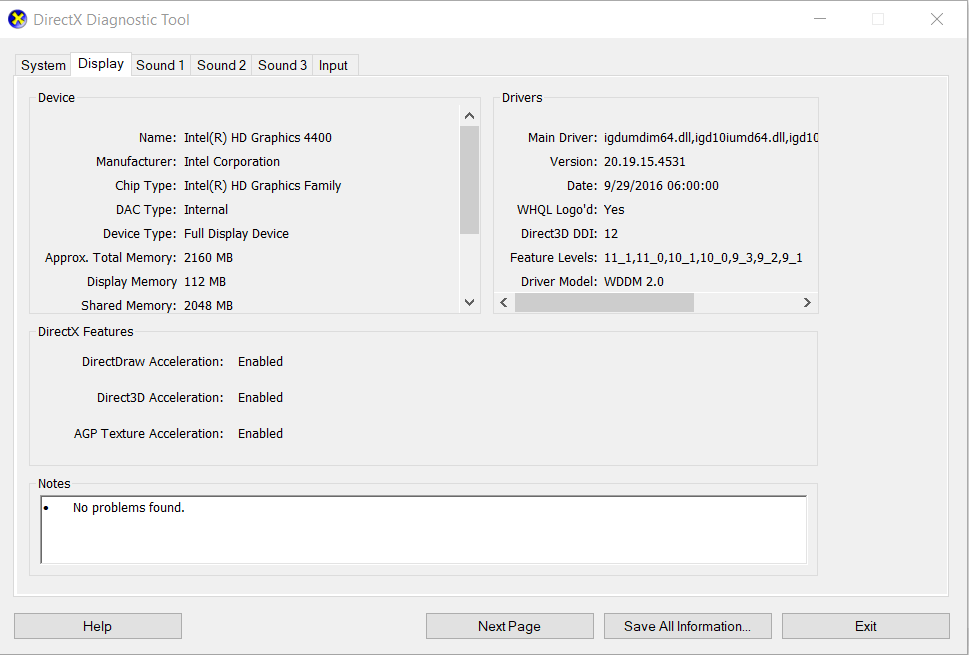Click the Exit button
Image resolution: width=969 pixels, height=655 pixels.
tap(865, 626)
